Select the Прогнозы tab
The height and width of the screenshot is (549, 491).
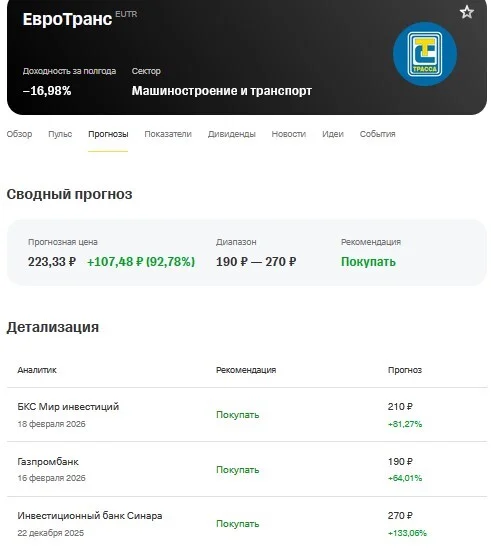click(108, 134)
